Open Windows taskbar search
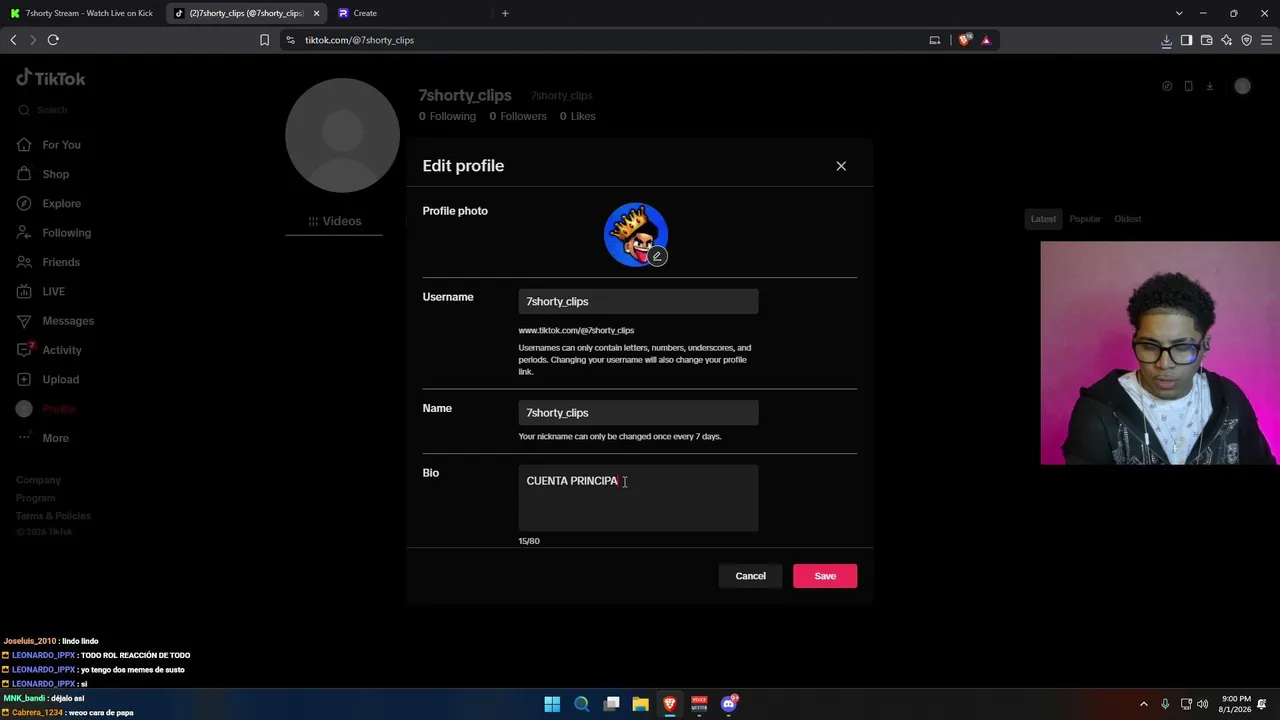This screenshot has height=720, width=1280. (581, 704)
